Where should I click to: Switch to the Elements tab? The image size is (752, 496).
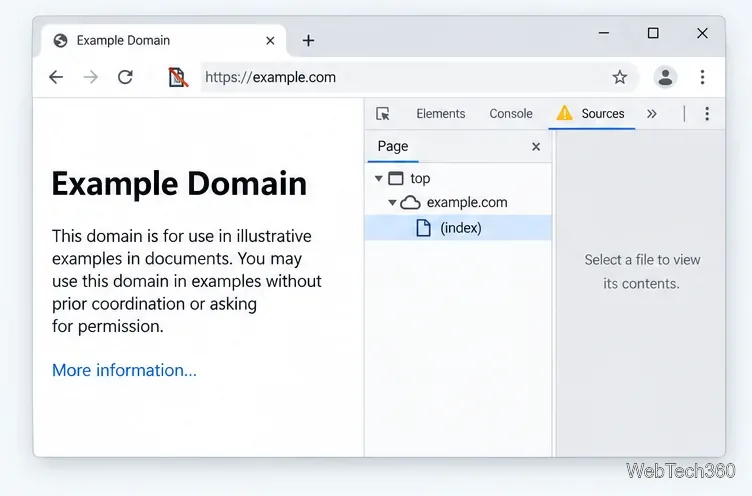[441, 114]
